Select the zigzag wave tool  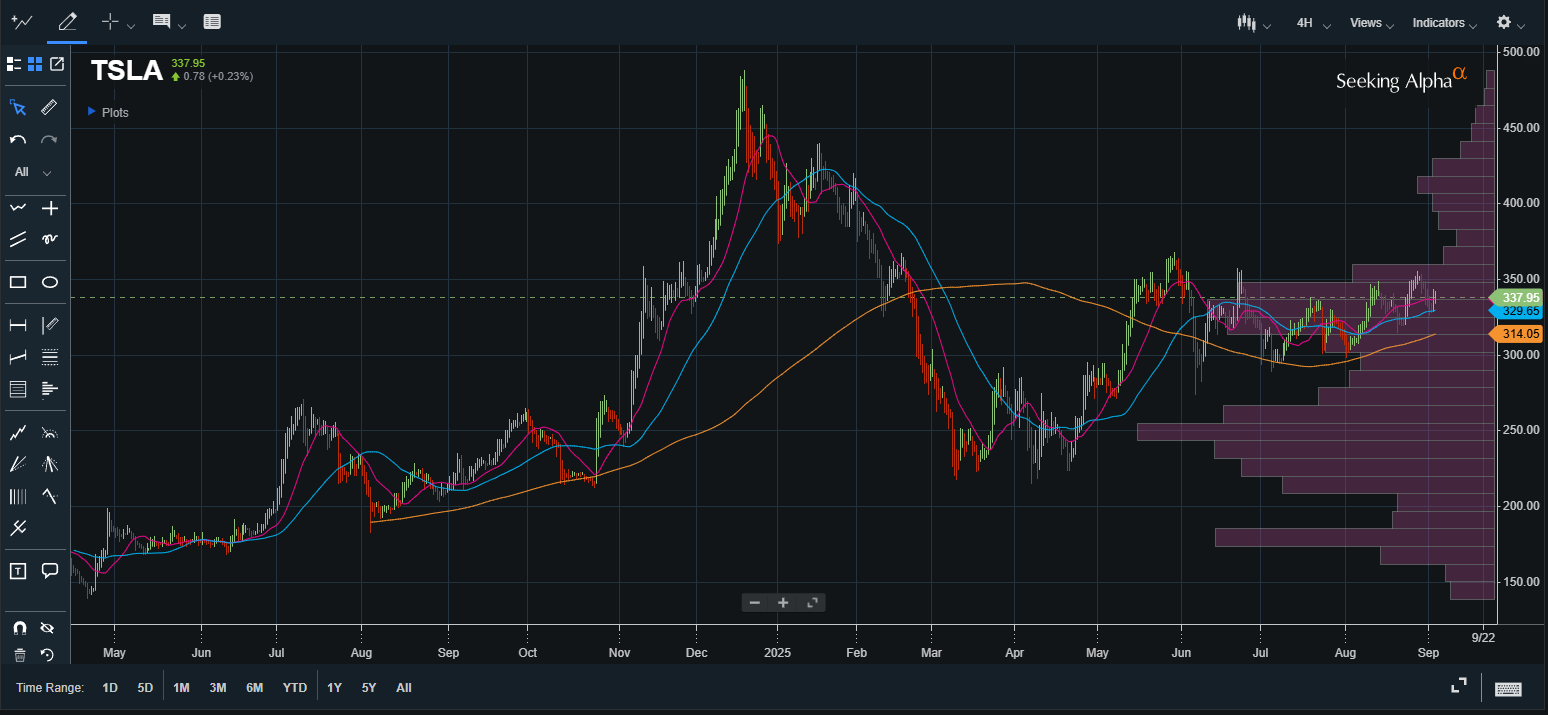(x=18, y=433)
